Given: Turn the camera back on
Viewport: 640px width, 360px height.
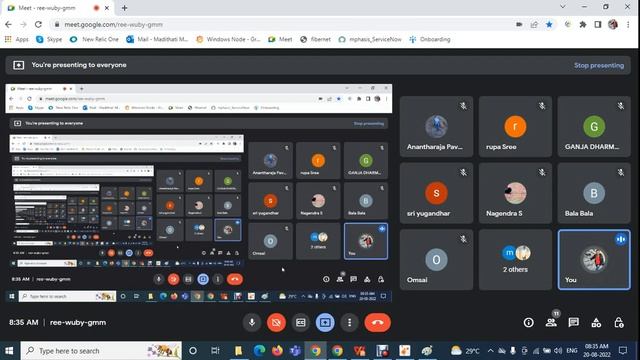Looking at the screenshot, I should [276, 322].
